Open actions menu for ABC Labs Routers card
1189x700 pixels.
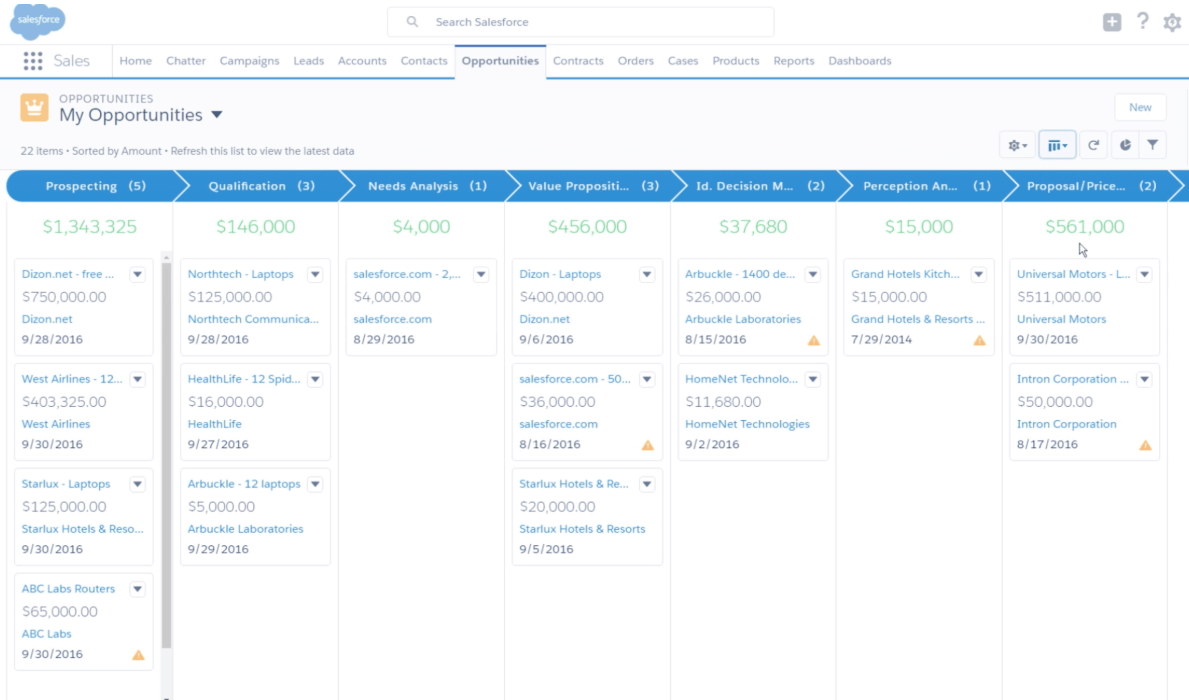click(x=137, y=589)
